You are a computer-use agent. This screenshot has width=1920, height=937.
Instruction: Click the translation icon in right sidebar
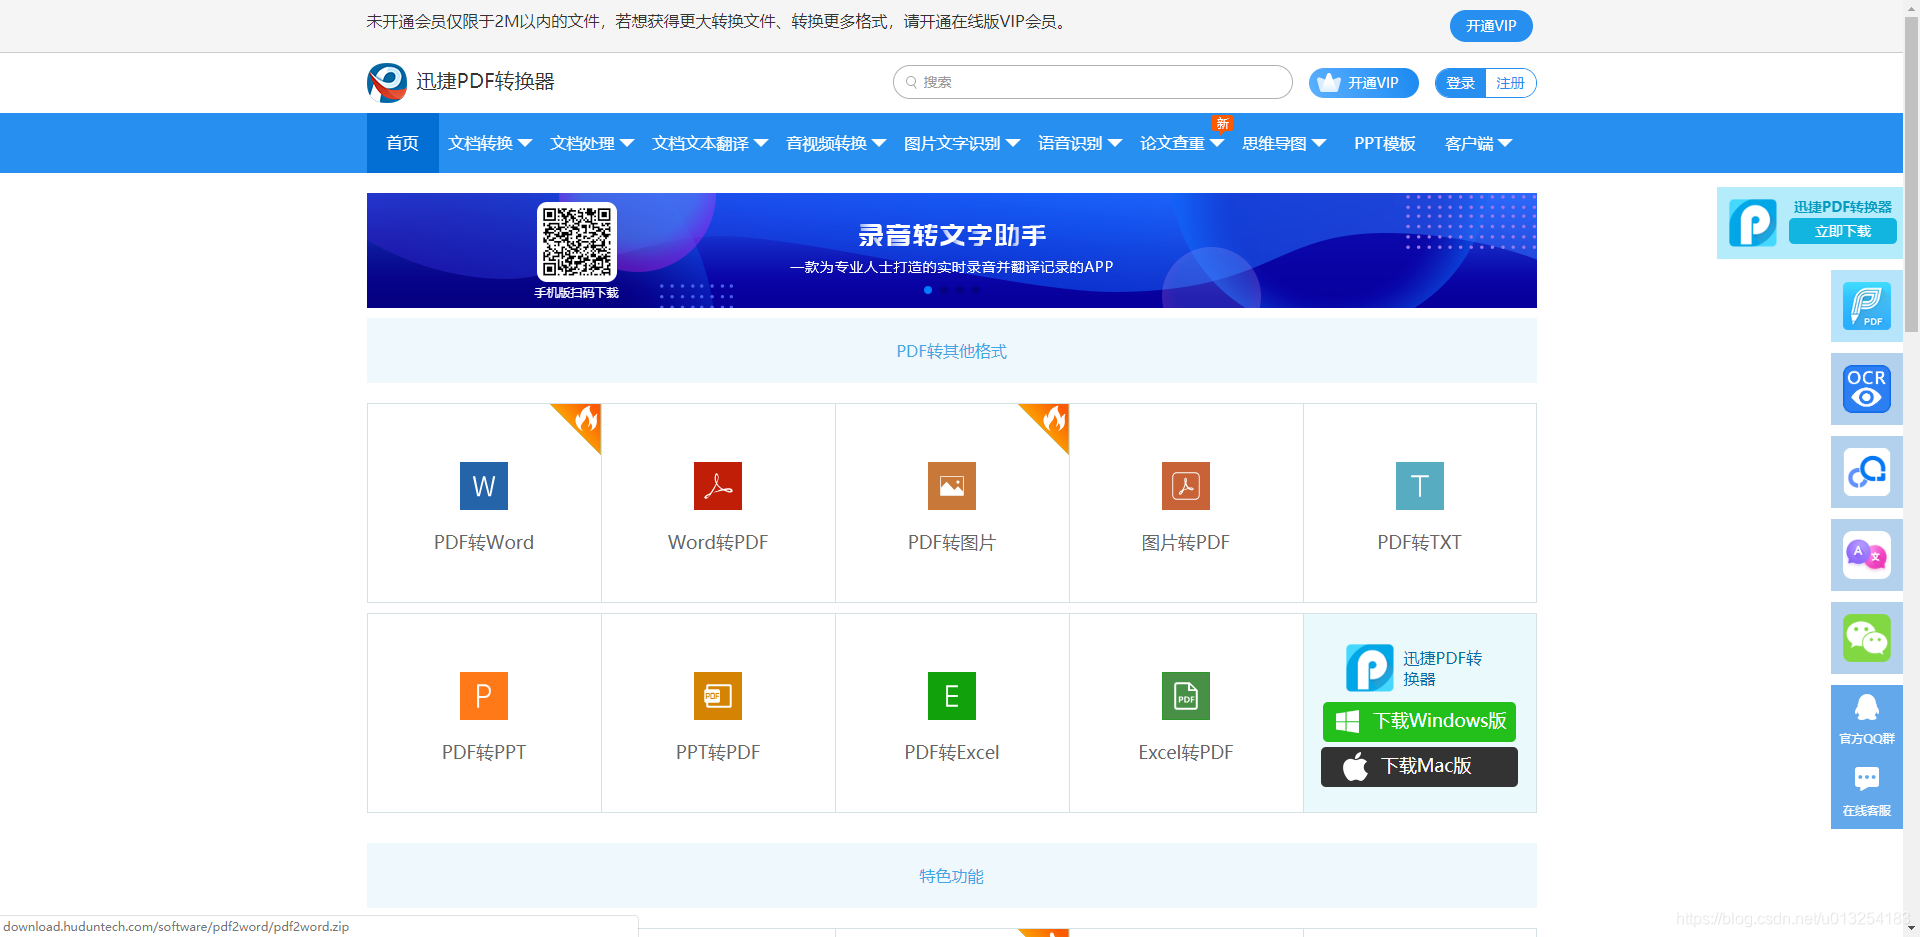1867,555
